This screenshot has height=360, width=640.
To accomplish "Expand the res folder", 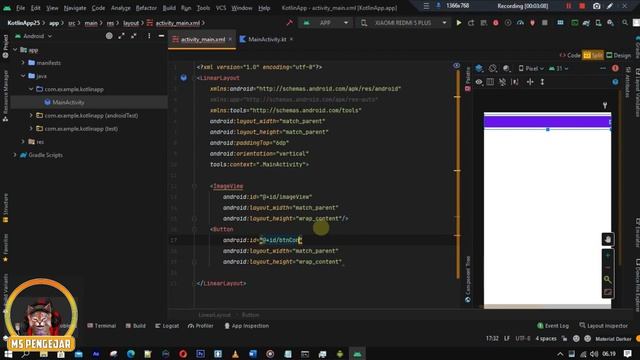I will [x=23, y=142].
